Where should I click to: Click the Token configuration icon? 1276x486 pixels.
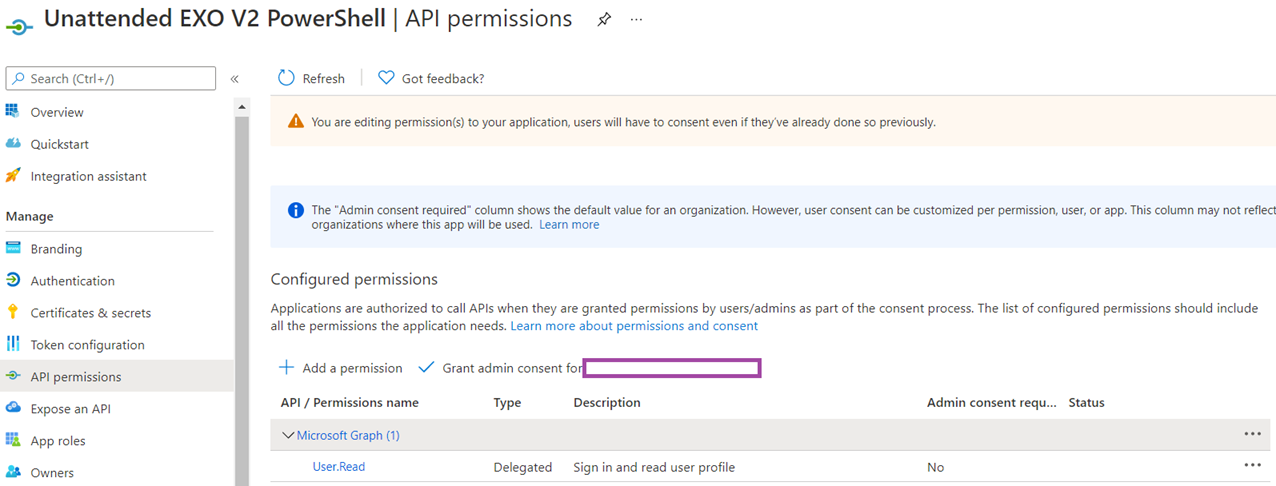[13, 345]
